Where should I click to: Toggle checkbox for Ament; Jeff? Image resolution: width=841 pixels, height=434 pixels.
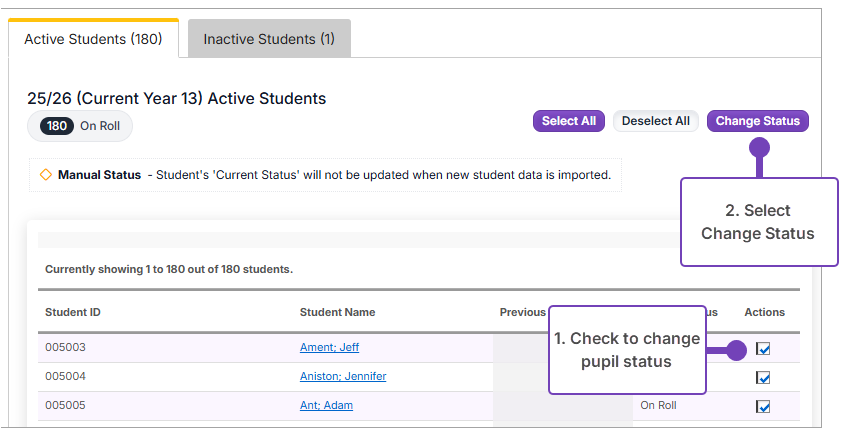763,349
